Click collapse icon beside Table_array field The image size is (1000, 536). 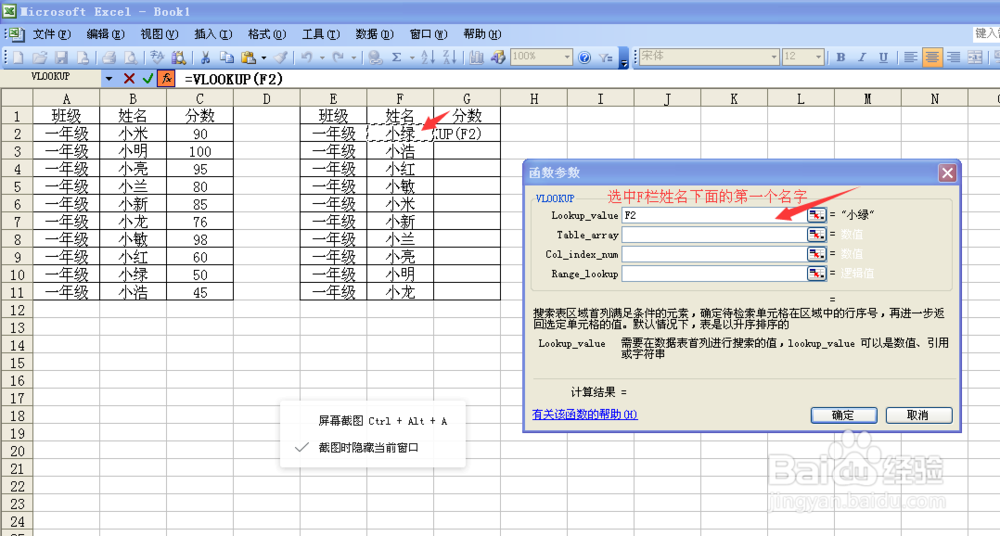(x=816, y=235)
